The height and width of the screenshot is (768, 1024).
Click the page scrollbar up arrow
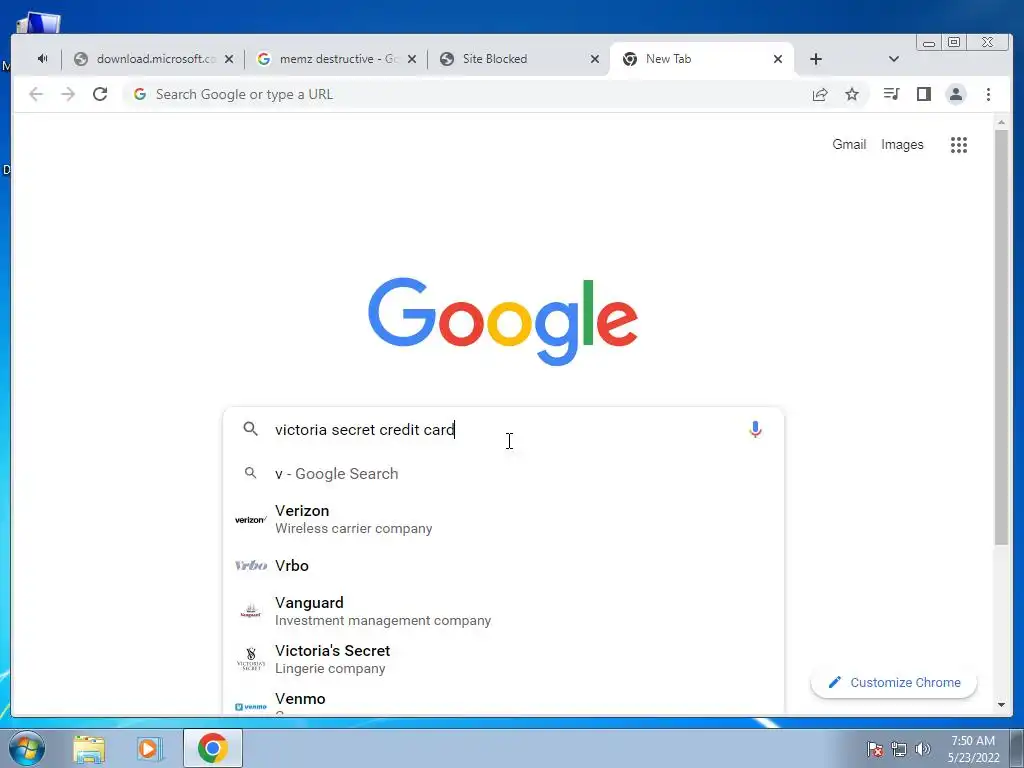click(1001, 122)
